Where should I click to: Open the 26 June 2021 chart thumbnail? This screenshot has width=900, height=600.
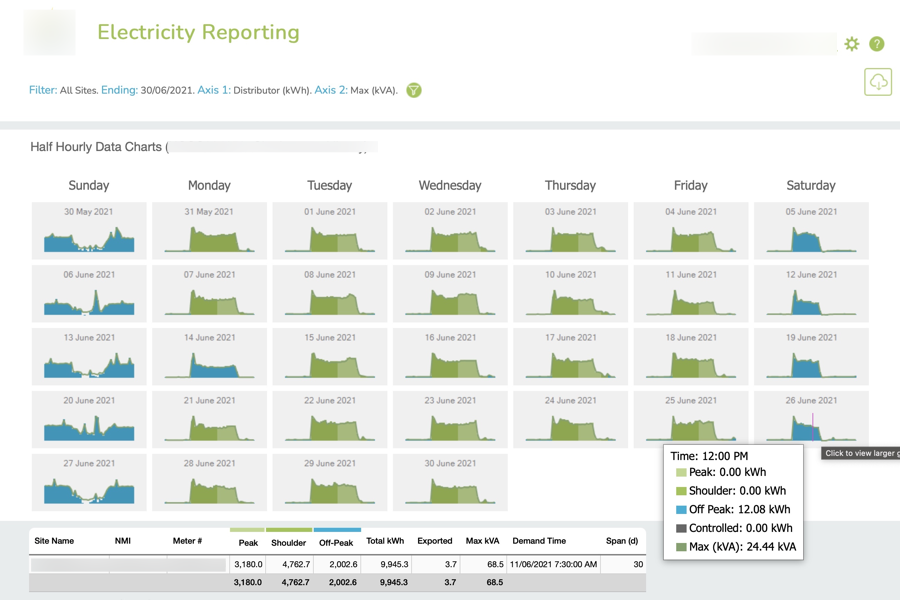point(811,420)
